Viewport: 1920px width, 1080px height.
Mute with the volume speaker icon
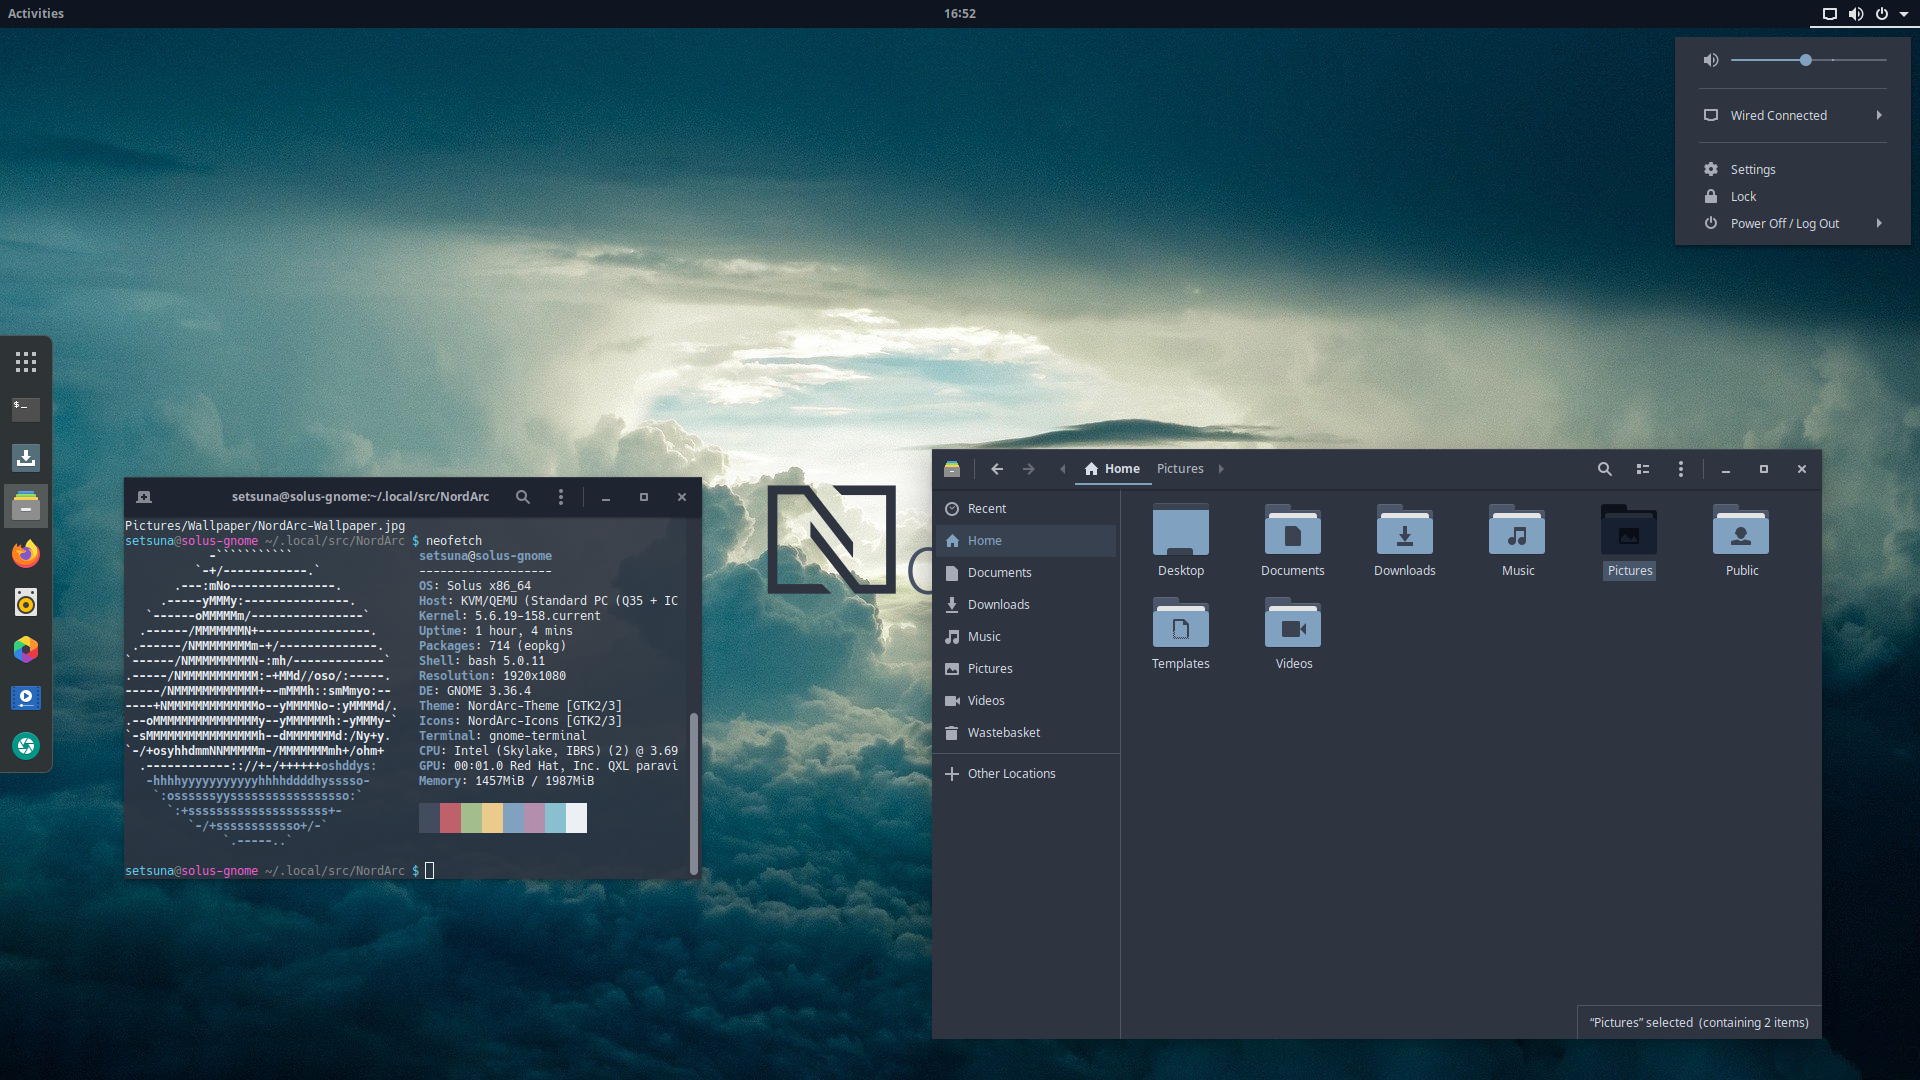(x=1711, y=60)
